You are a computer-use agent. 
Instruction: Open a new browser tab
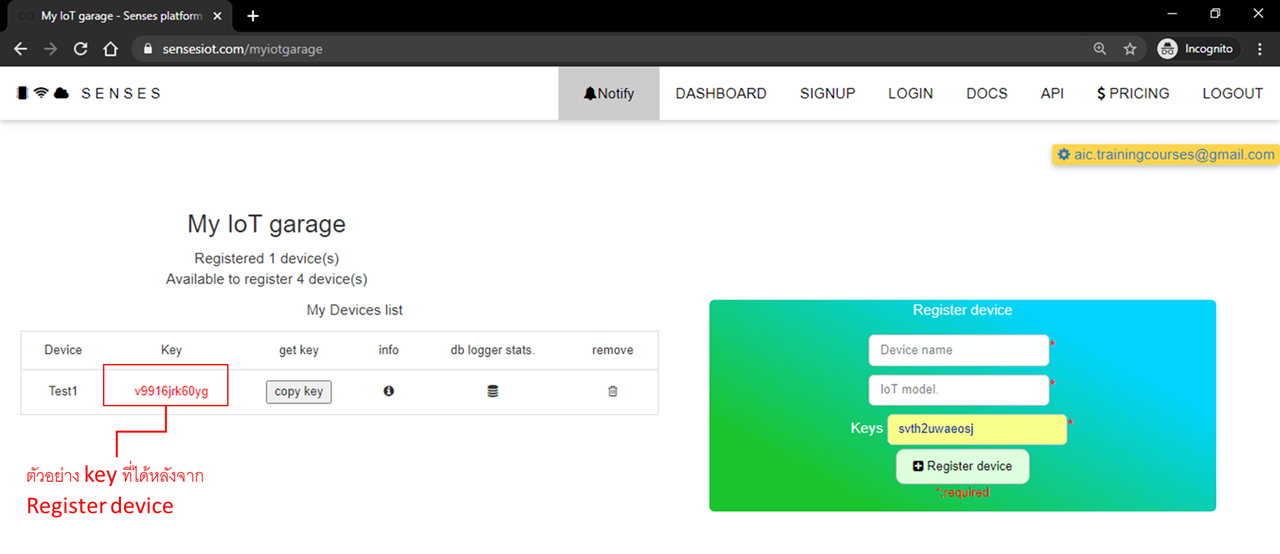tap(253, 16)
